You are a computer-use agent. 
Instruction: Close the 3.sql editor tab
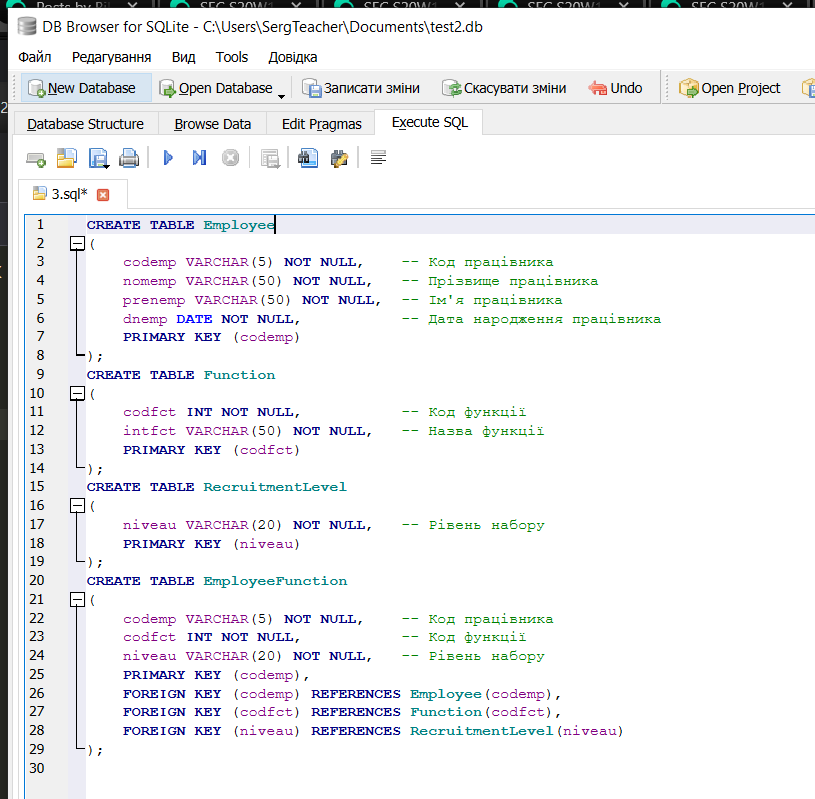tap(102, 194)
